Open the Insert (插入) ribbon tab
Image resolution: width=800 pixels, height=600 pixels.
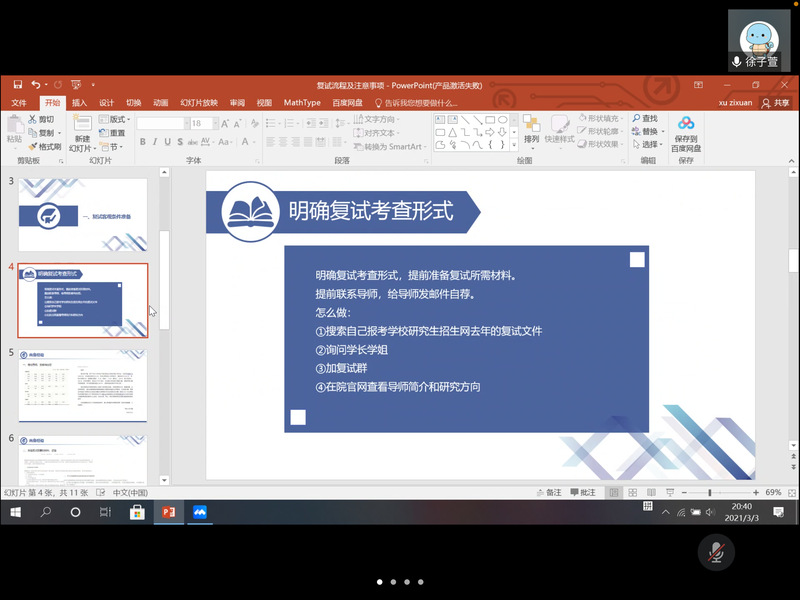79,102
